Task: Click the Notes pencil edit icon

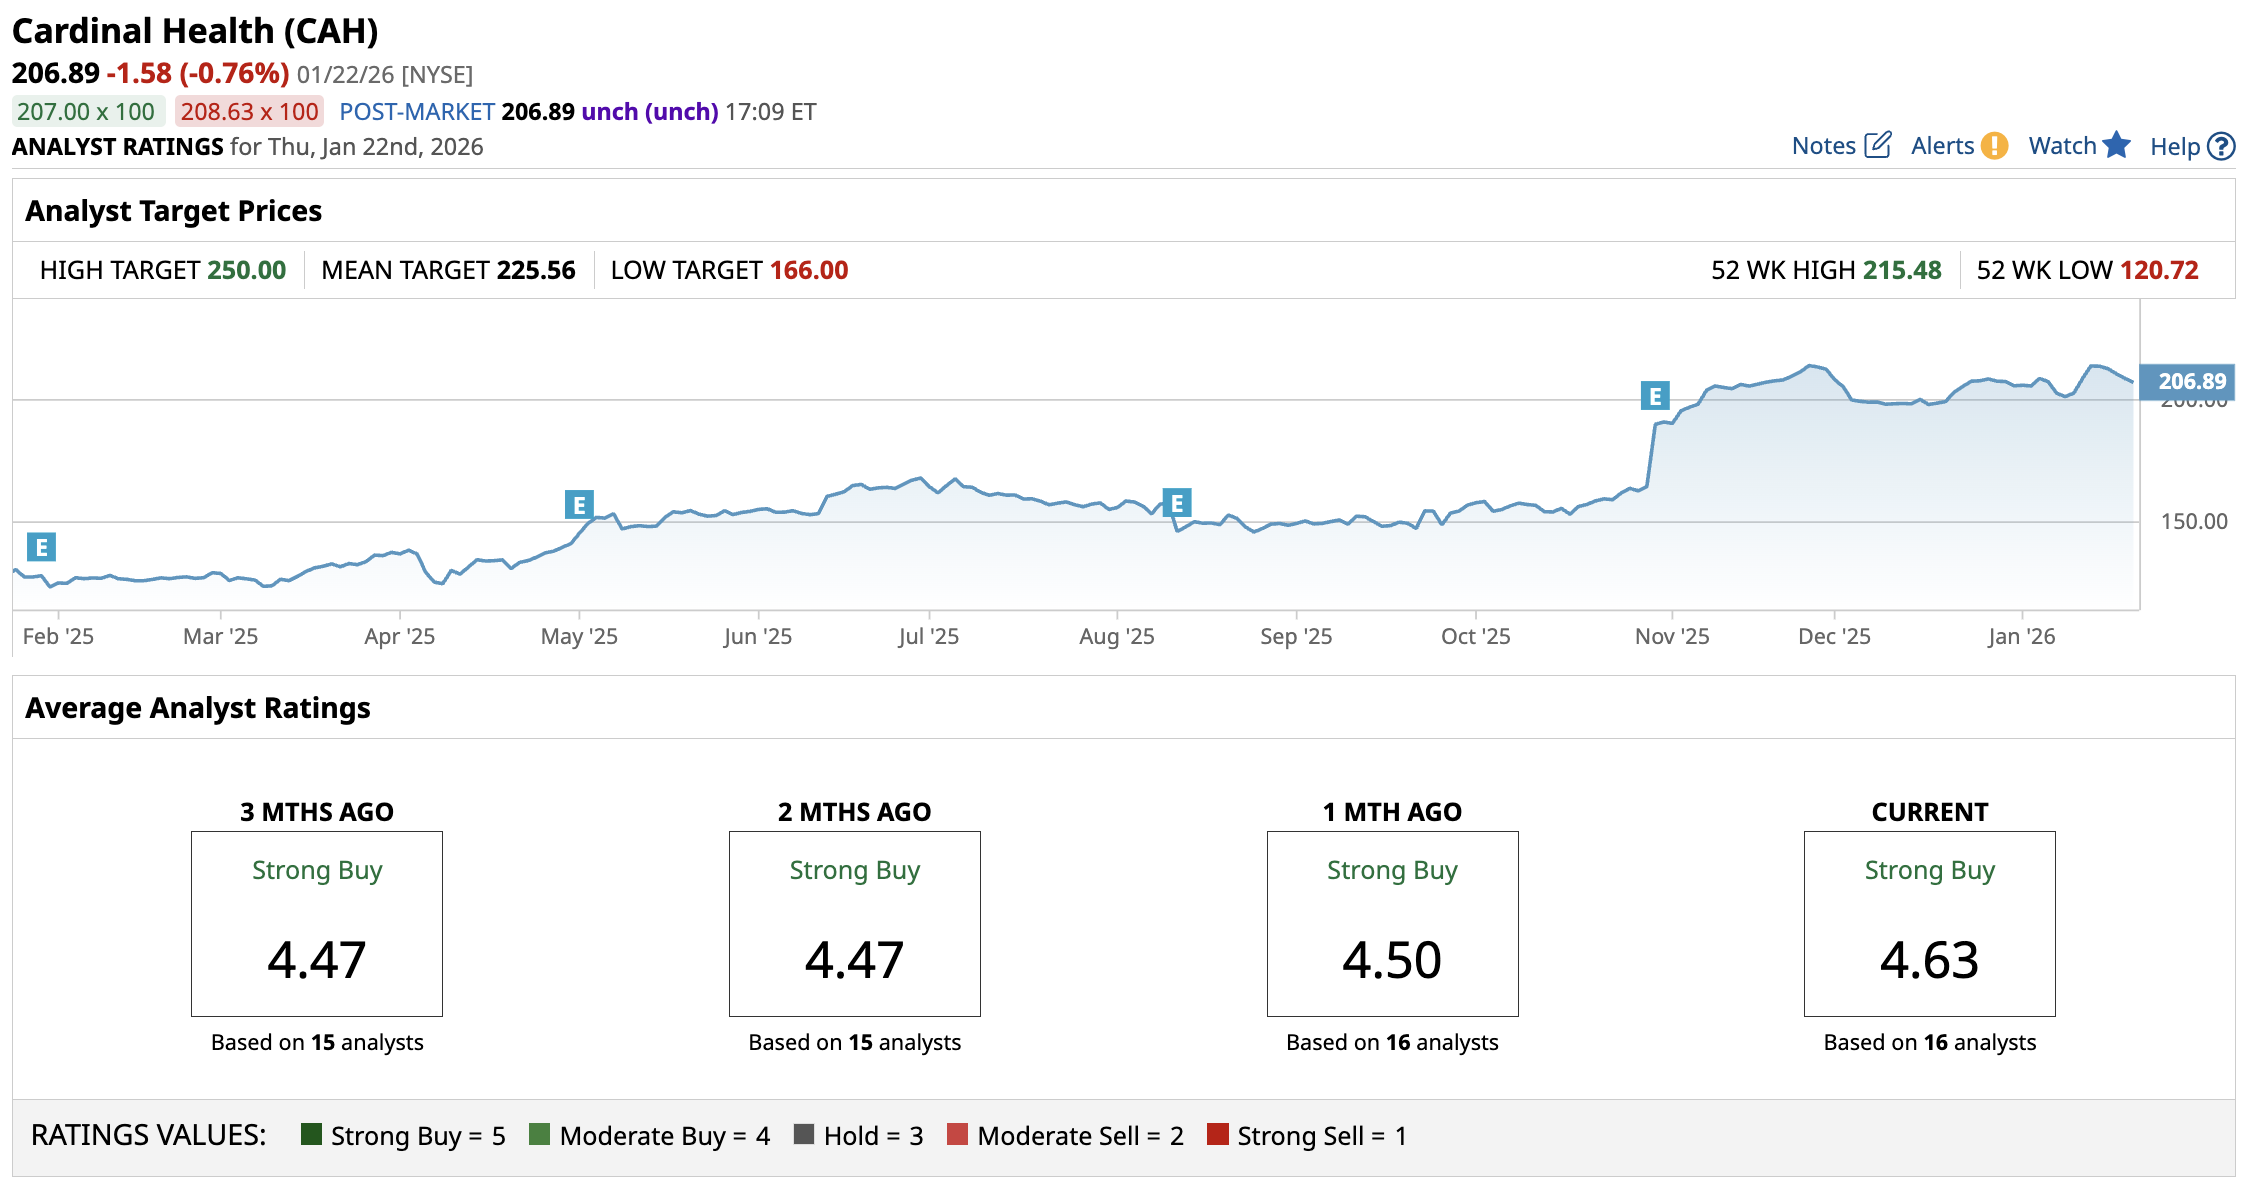Action: point(1878,145)
